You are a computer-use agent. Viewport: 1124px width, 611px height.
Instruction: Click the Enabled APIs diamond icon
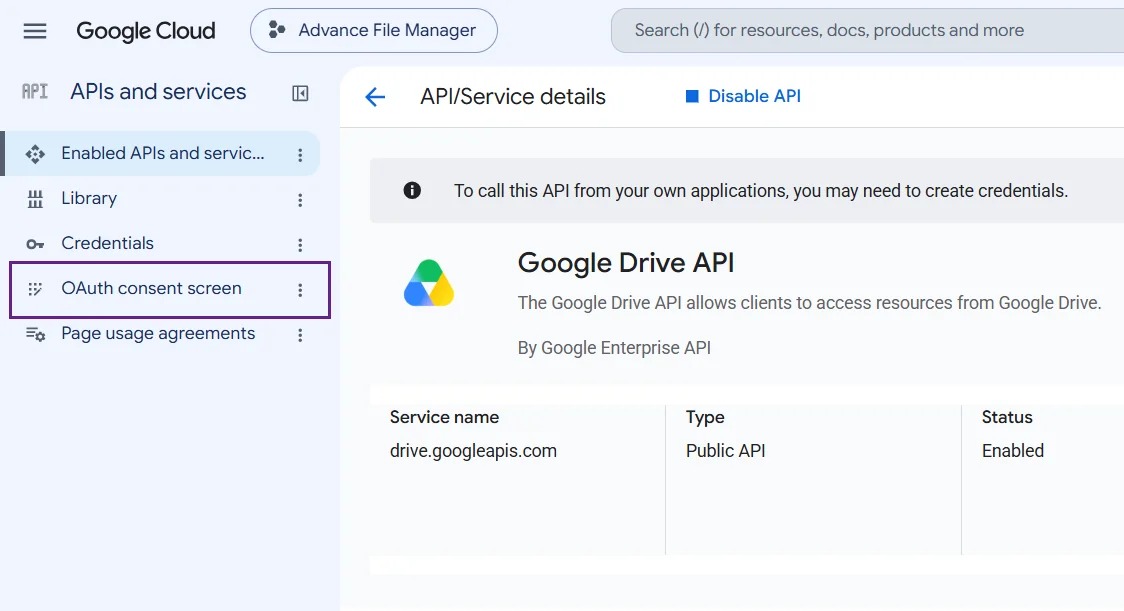pyautogui.click(x=34, y=154)
